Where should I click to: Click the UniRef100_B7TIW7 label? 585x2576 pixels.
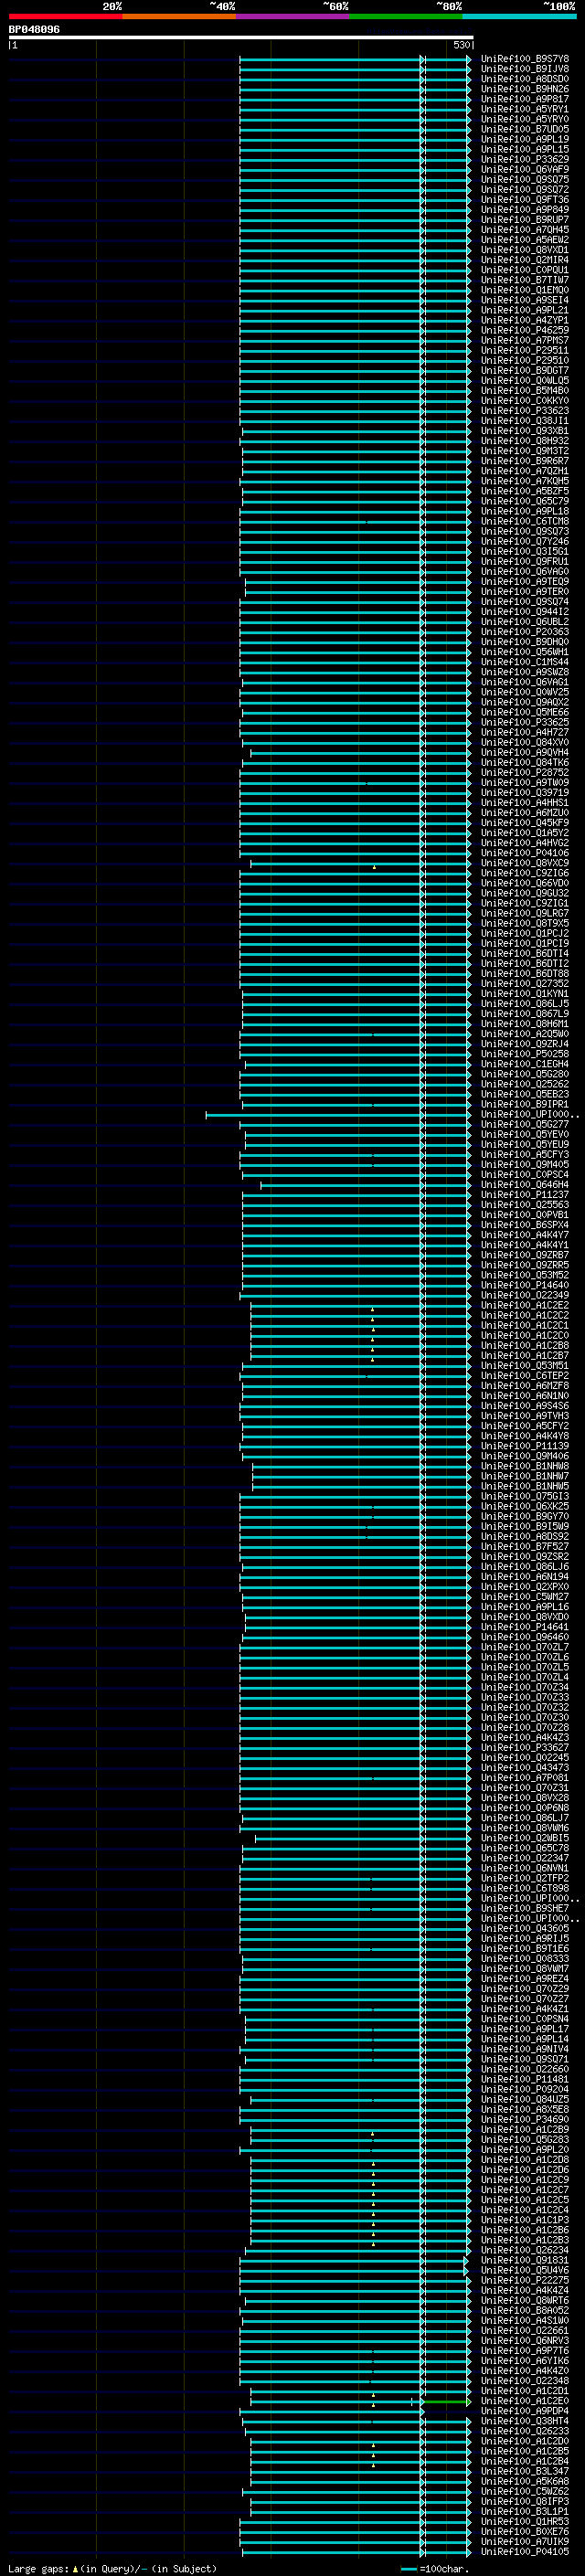(525, 280)
